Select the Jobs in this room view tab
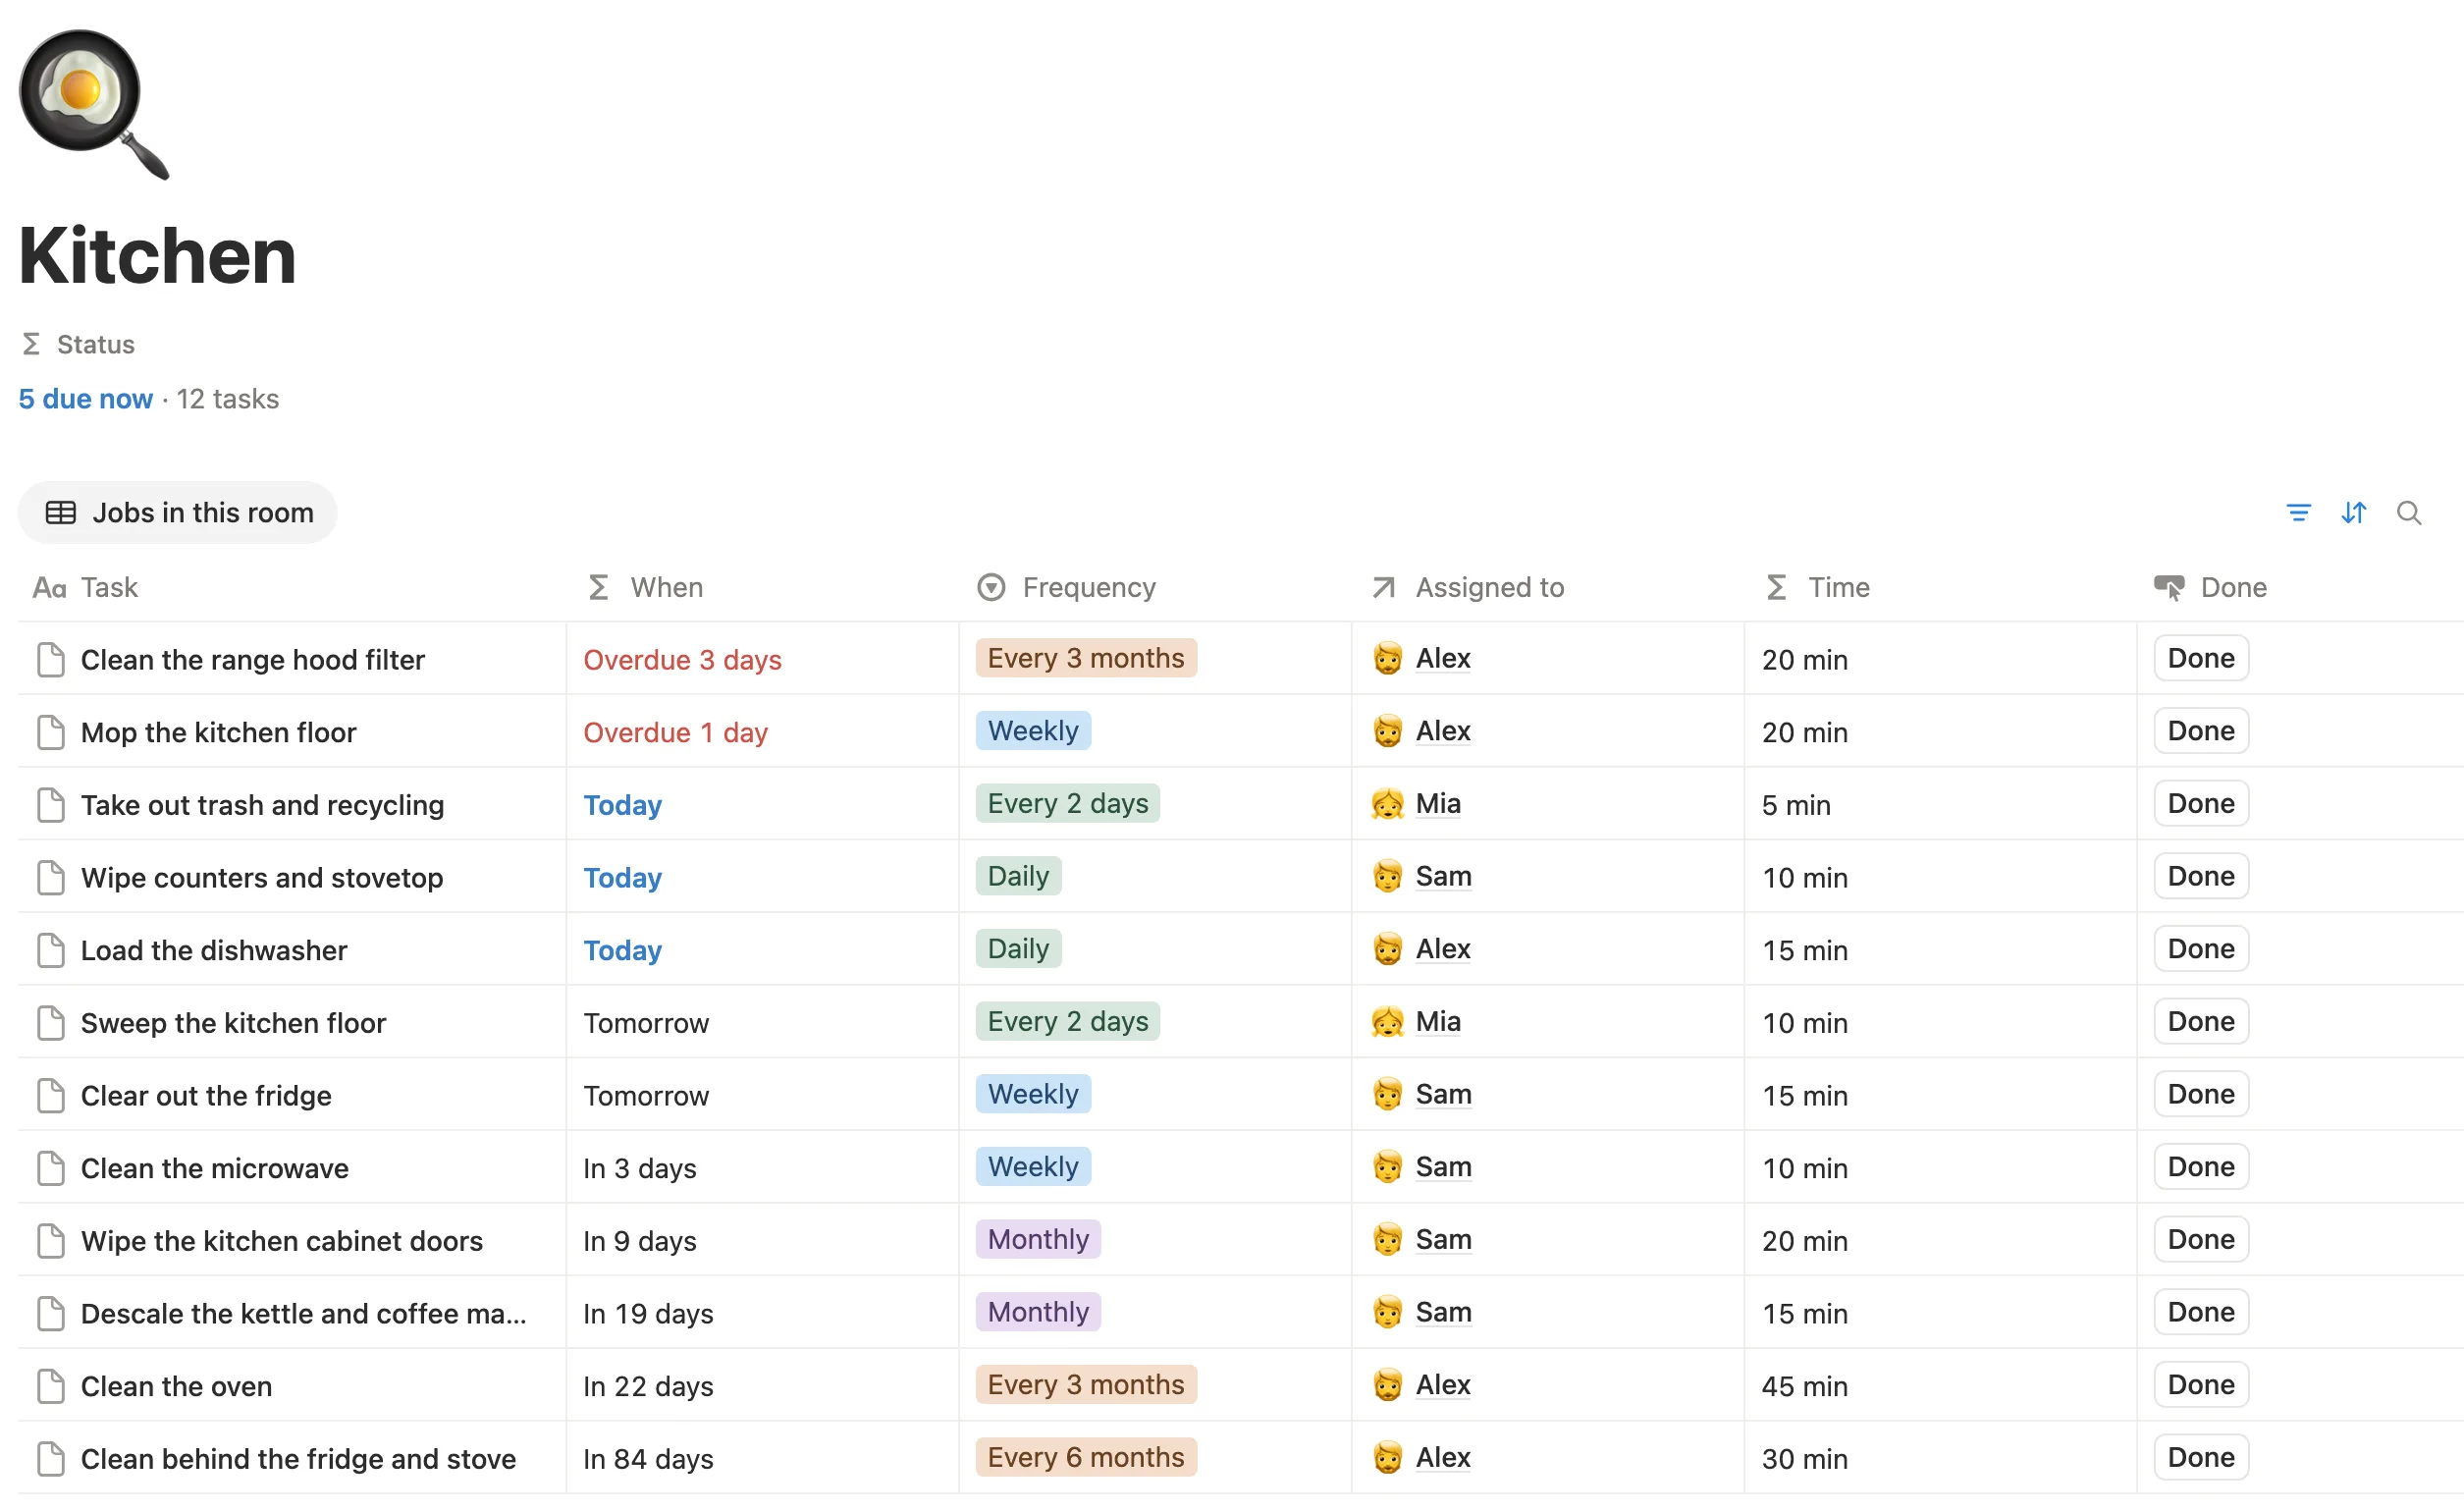This screenshot has height=1512, width=2464. (178, 513)
